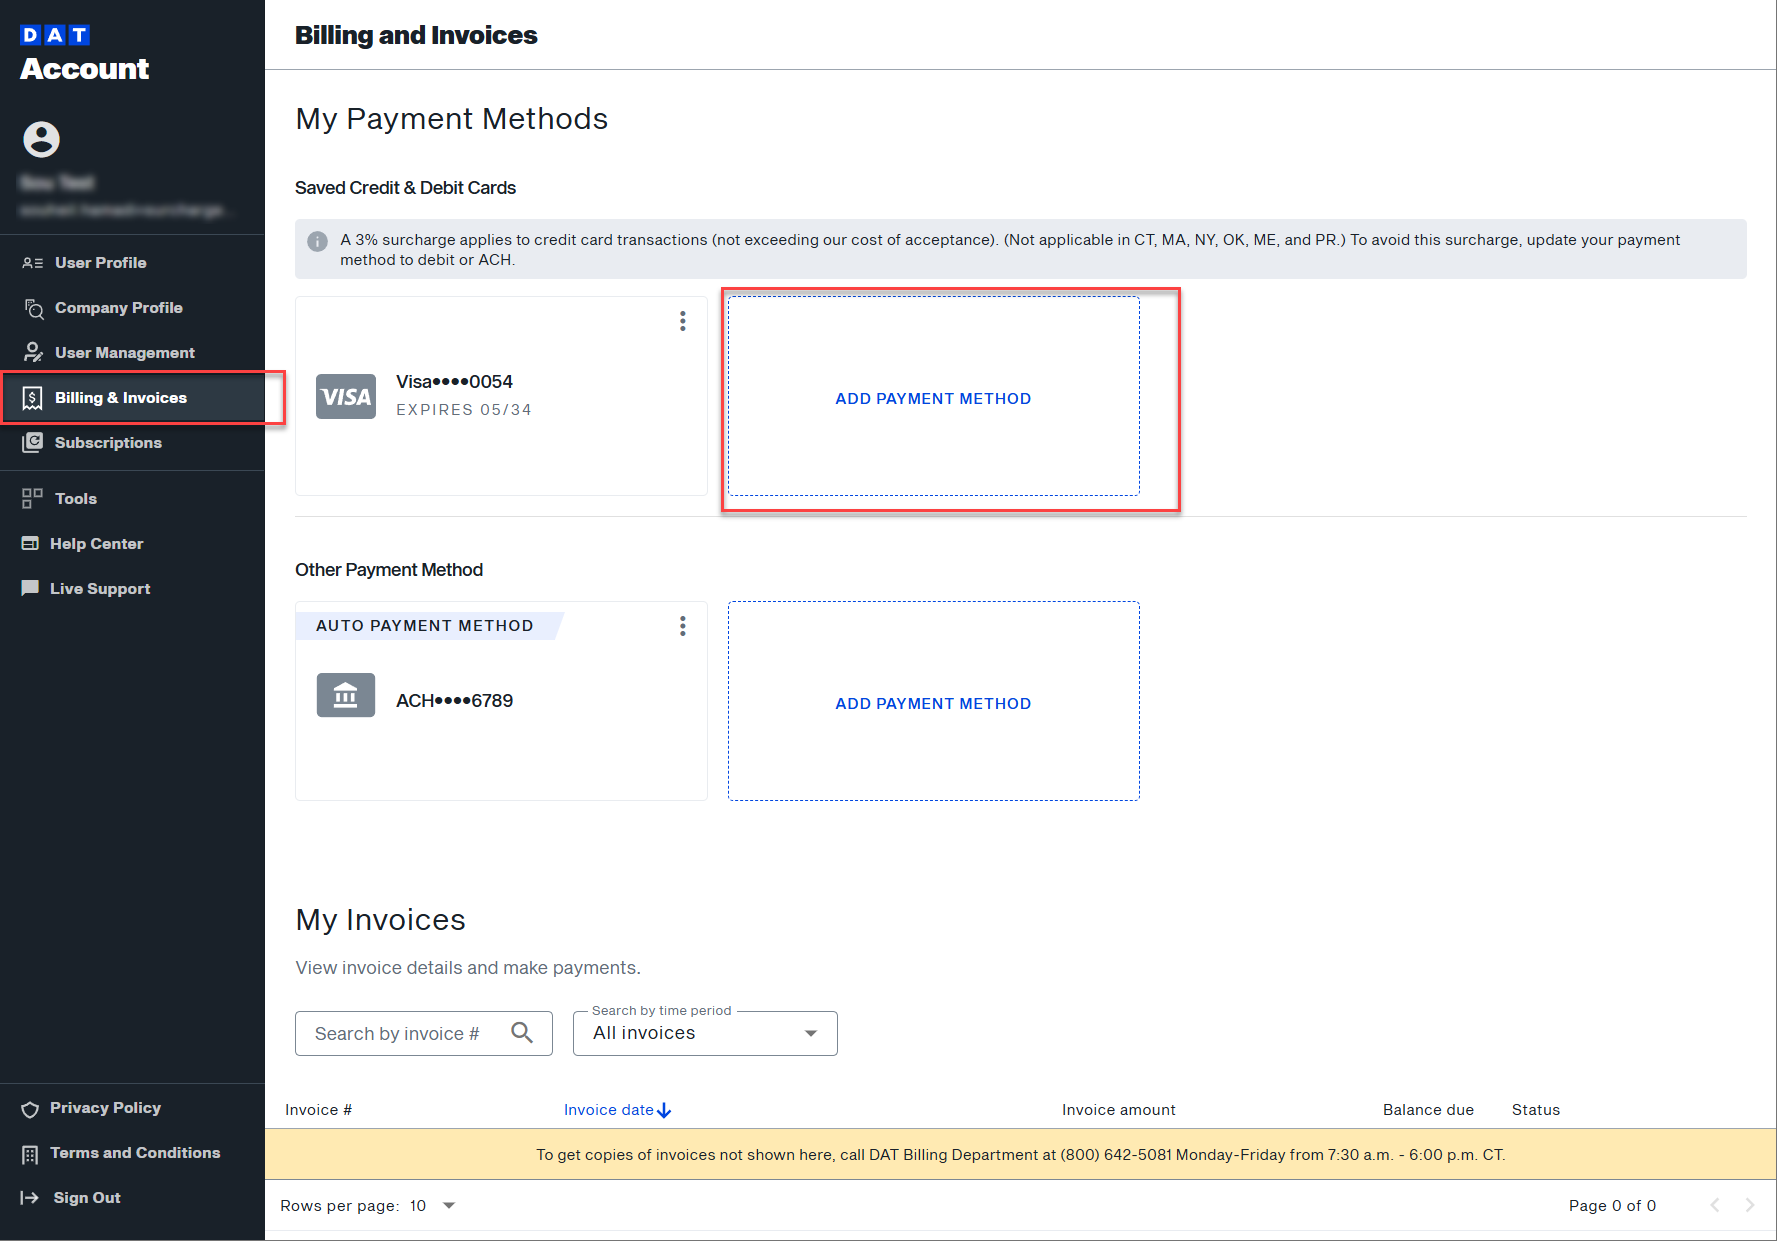This screenshot has width=1777, height=1241.
Task: Click the magnifier icon in invoice search
Action: click(522, 1033)
